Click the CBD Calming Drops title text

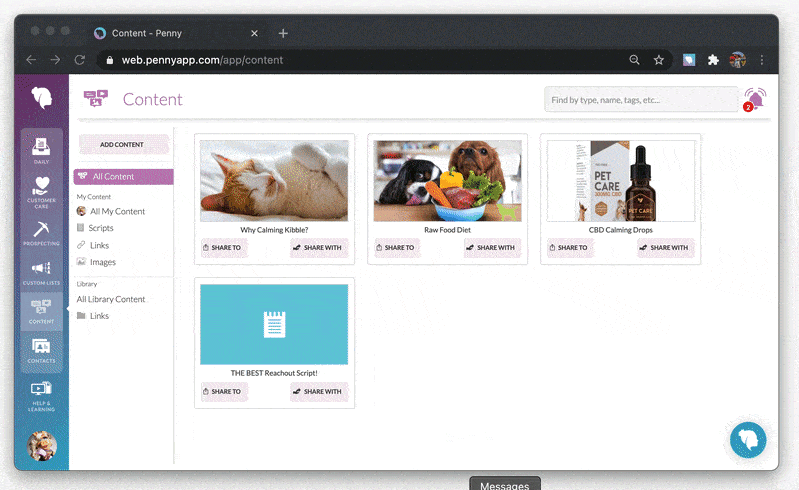[x=621, y=230]
